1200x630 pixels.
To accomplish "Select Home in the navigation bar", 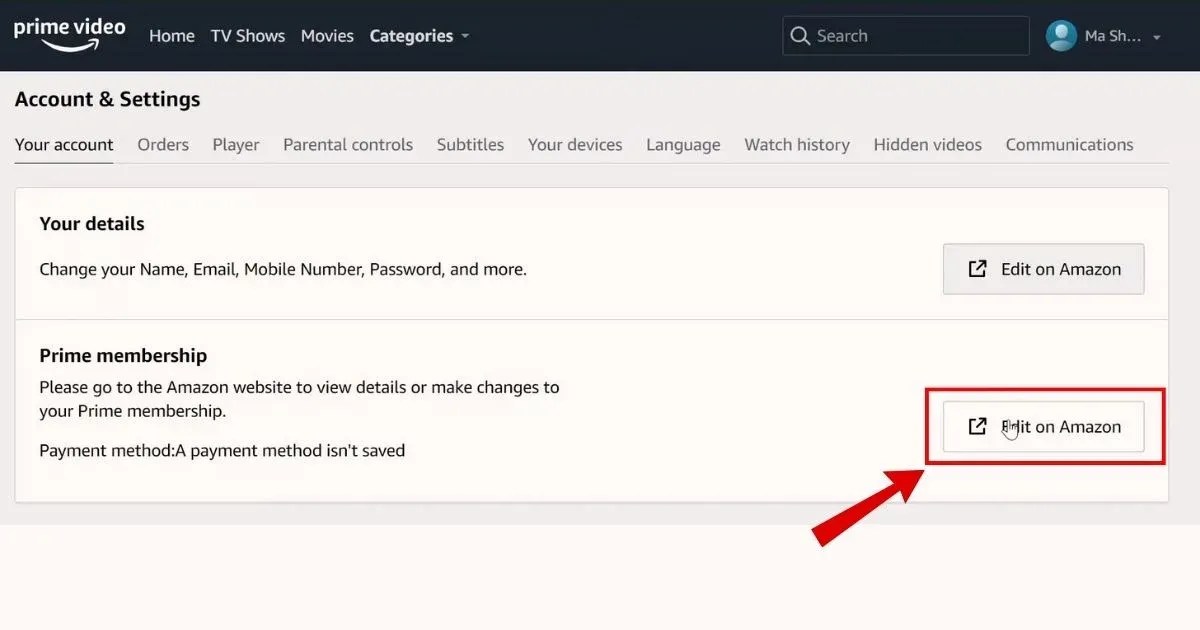I will pos(171,35).
